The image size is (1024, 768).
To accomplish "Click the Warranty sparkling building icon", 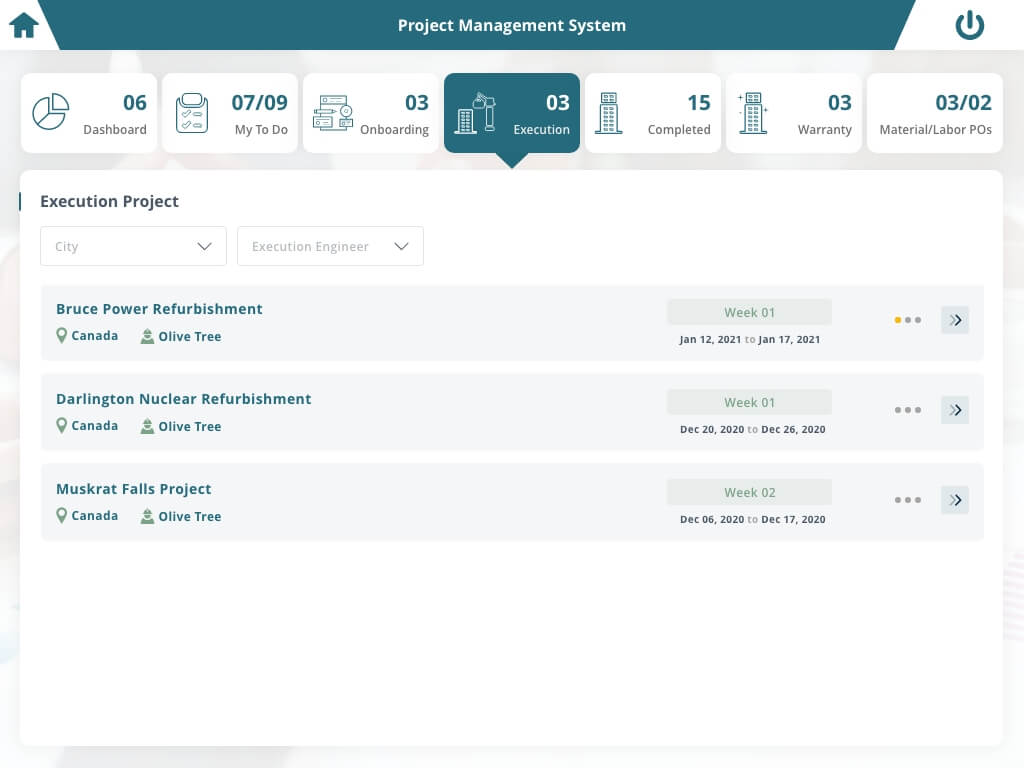I will coord(752,113).
